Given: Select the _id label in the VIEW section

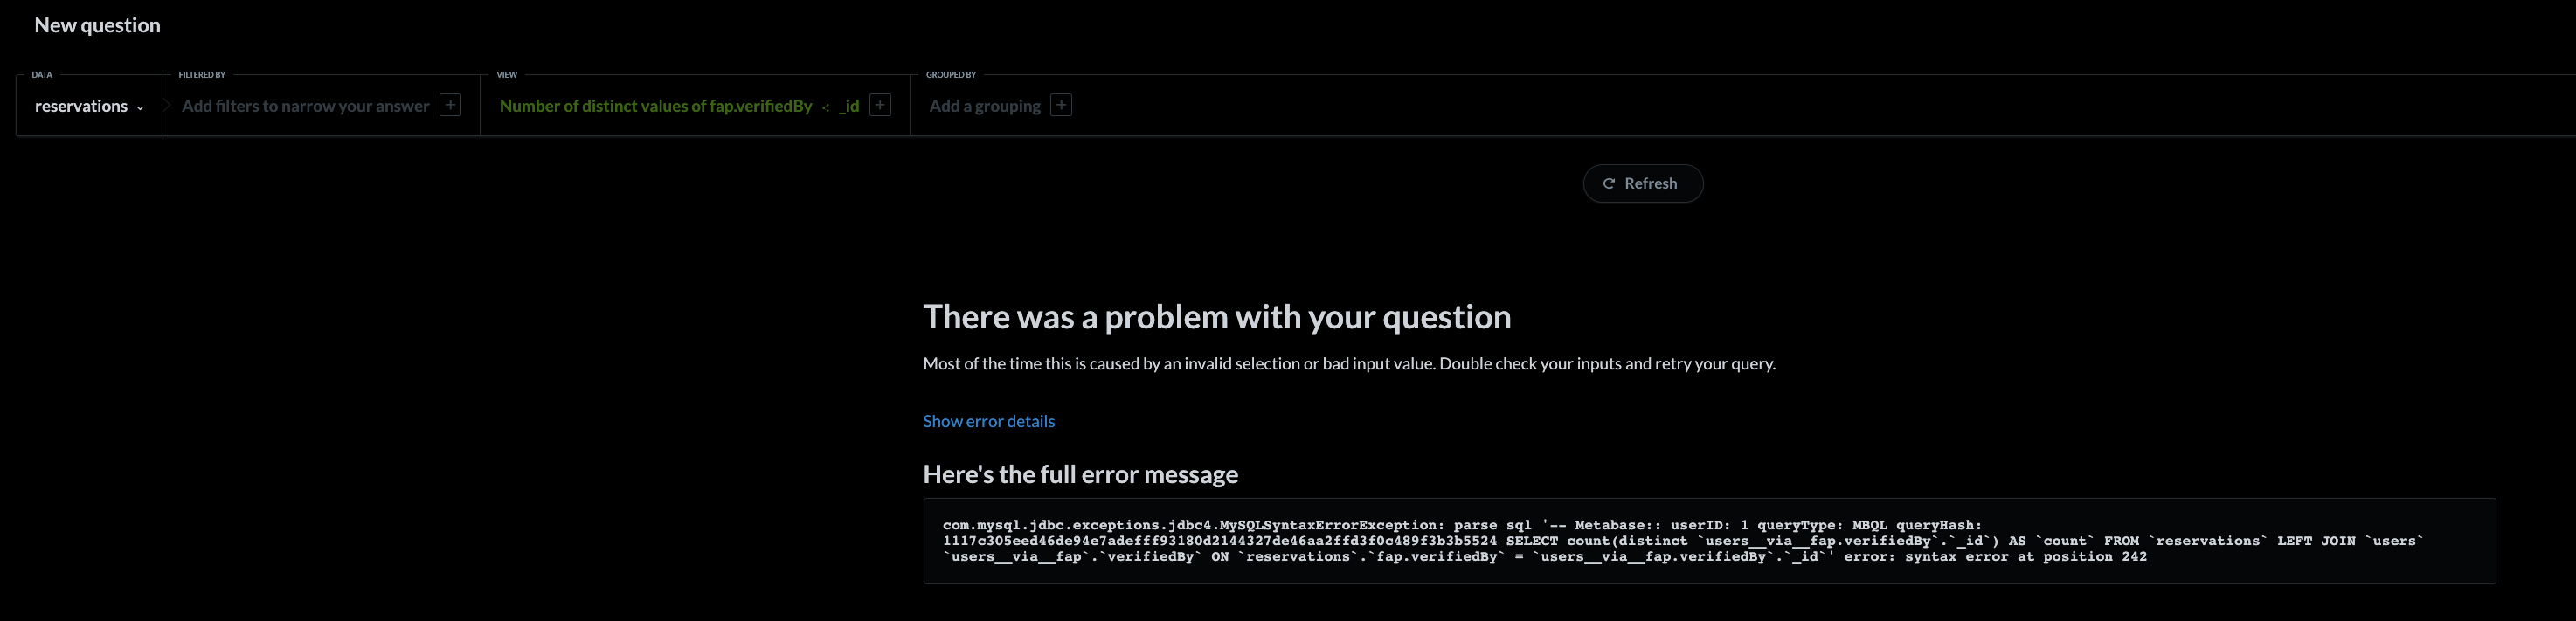Looking at the screenshot, I should click(849, 105).
